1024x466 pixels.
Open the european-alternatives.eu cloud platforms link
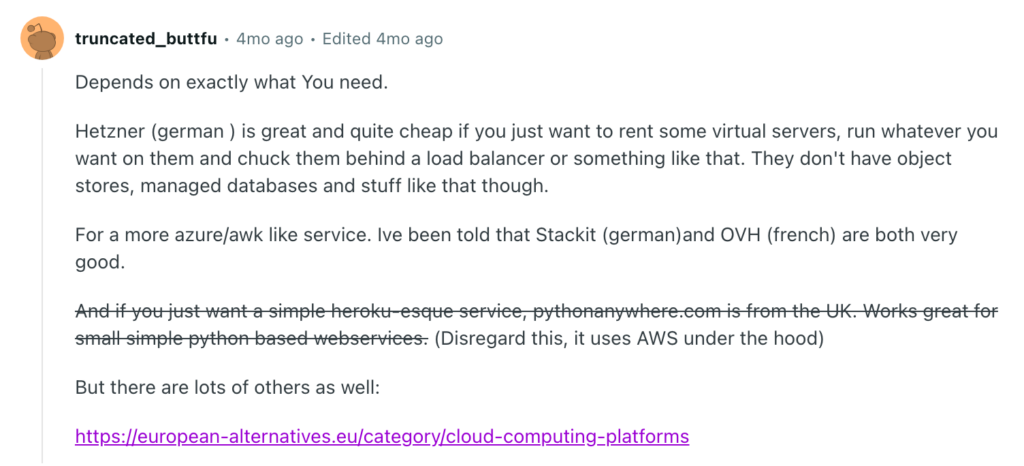[382, 436]
